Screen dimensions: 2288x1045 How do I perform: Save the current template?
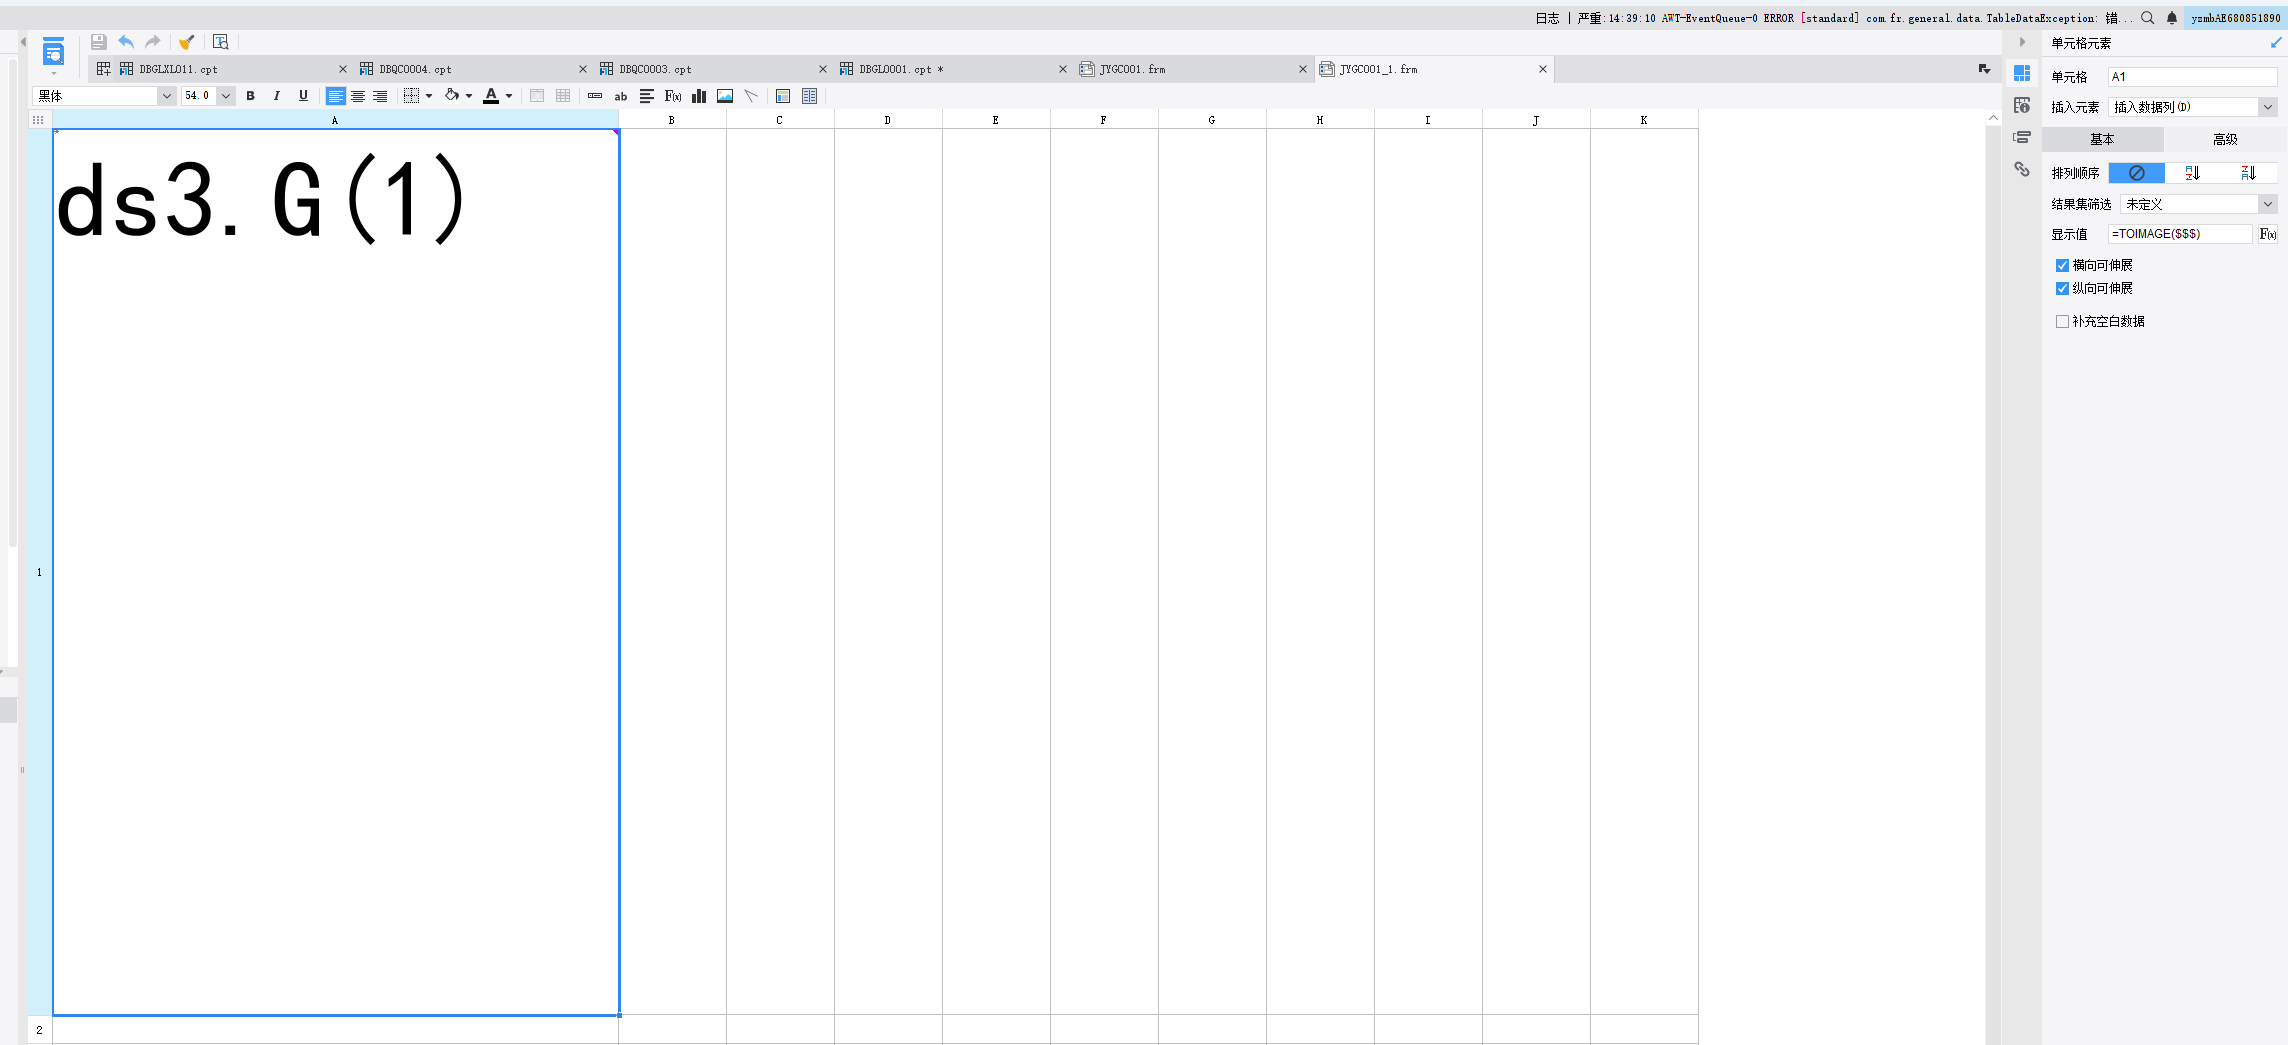[x=98, y=42]
